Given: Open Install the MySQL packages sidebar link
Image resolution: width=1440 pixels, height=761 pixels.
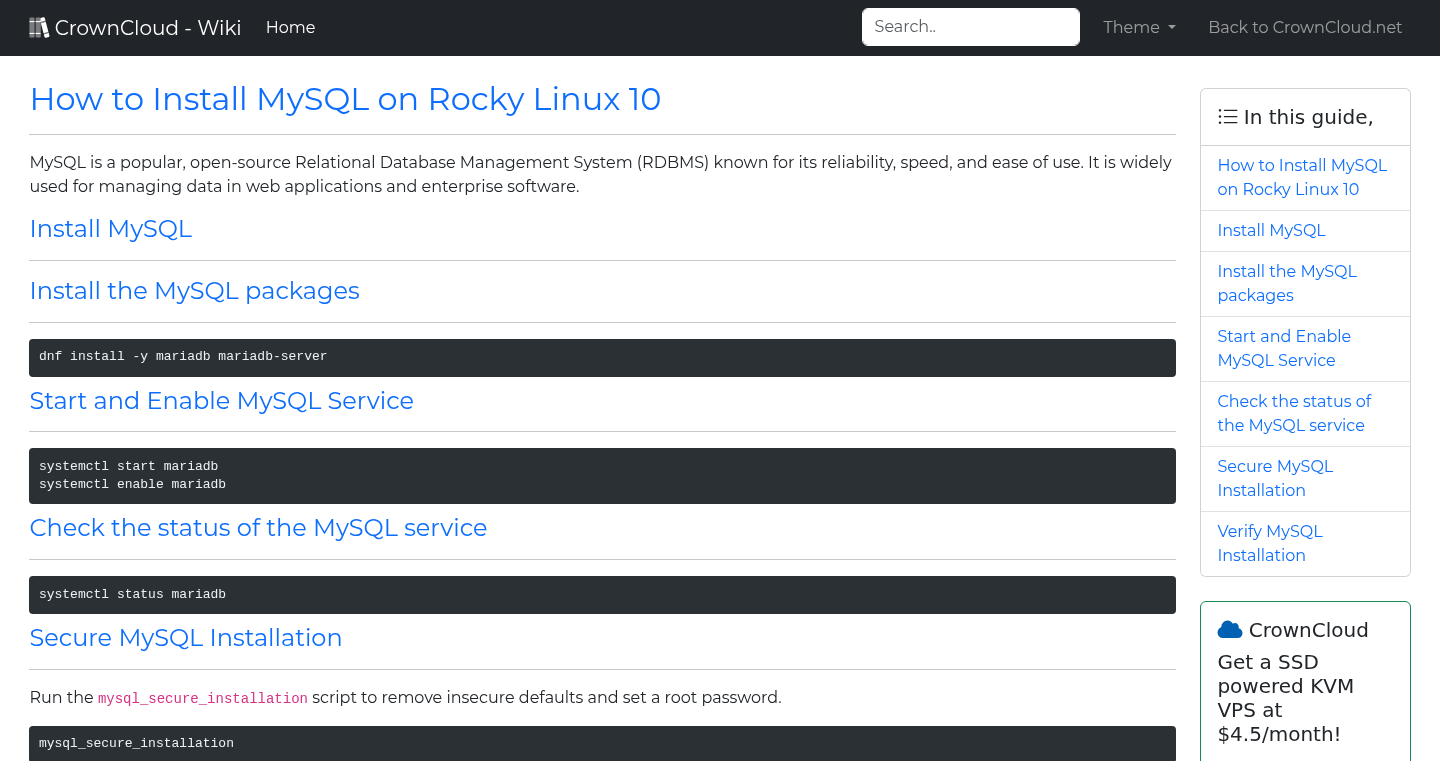Looking at the screenshot, I should click(x=1286, y=283).
